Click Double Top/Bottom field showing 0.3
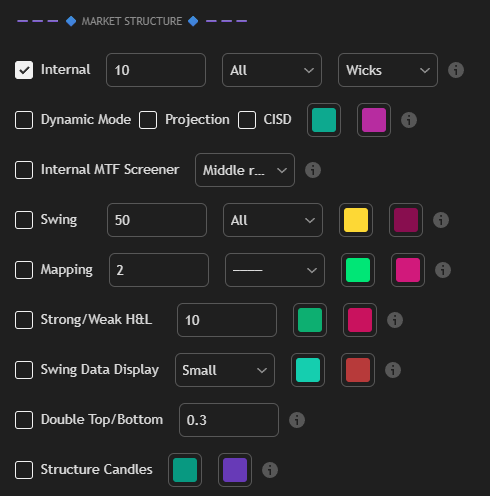 click(x=229, y=420)
